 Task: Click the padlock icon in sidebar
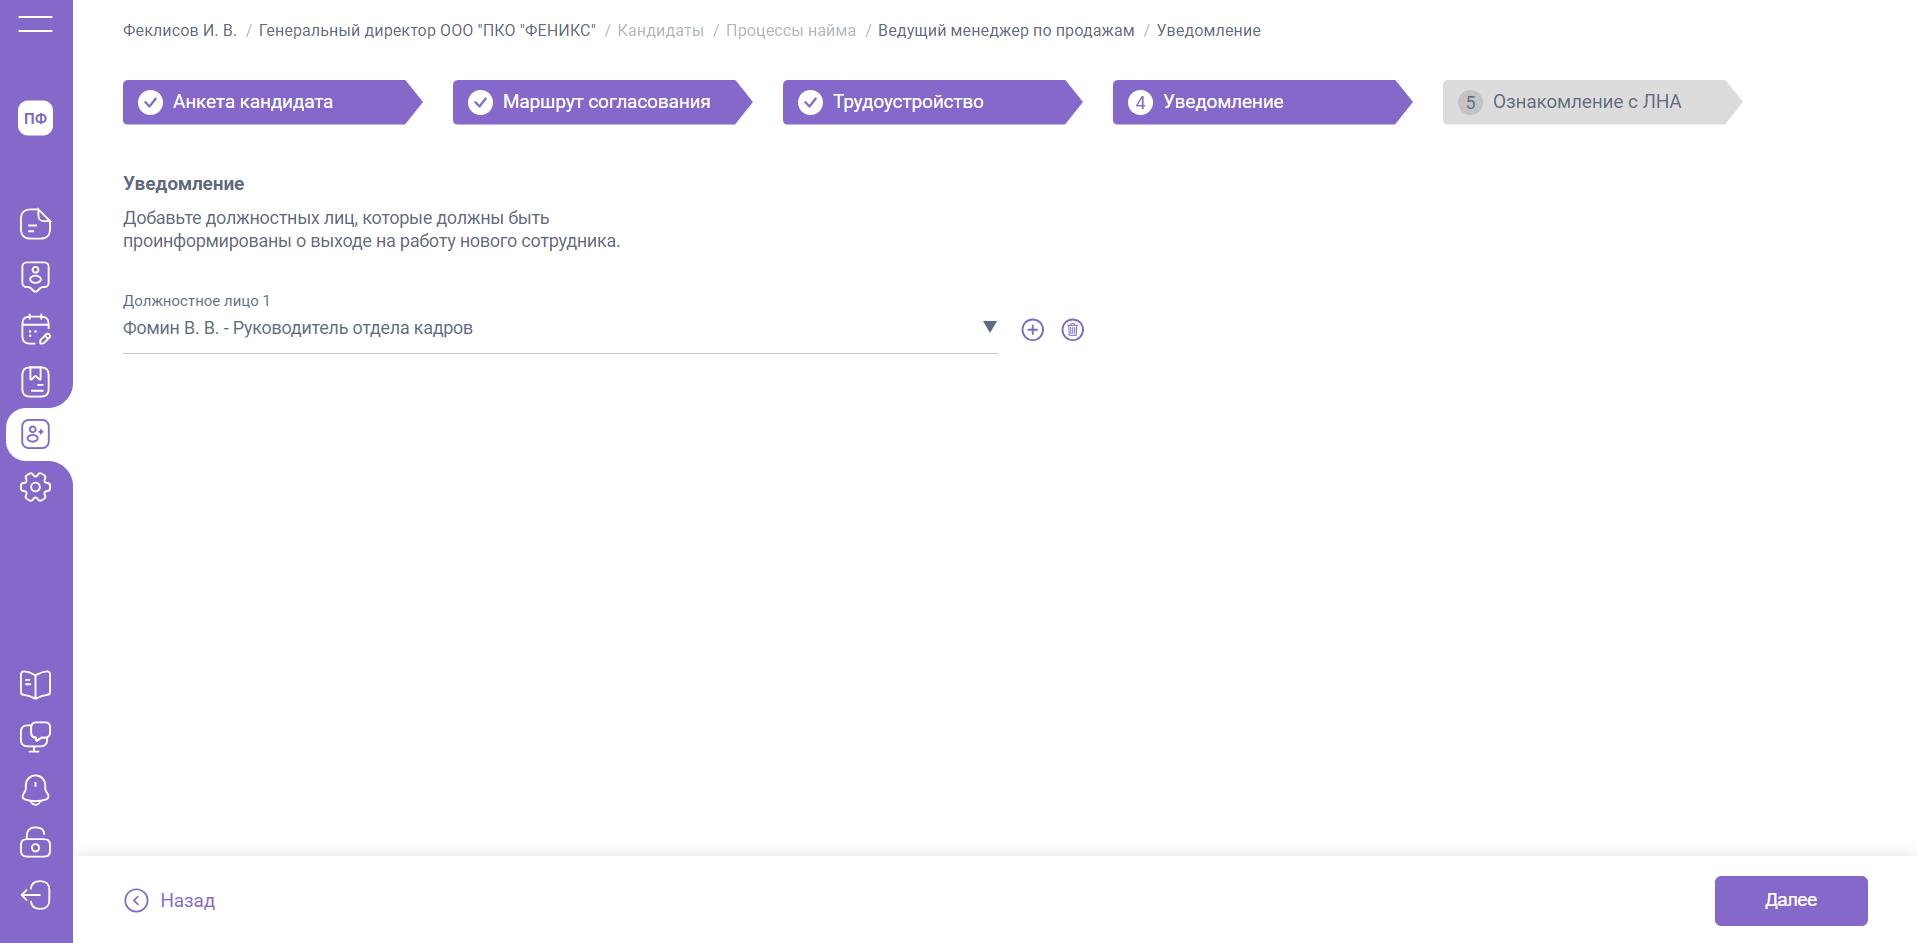pyautogui.click(x=35, y=842)
